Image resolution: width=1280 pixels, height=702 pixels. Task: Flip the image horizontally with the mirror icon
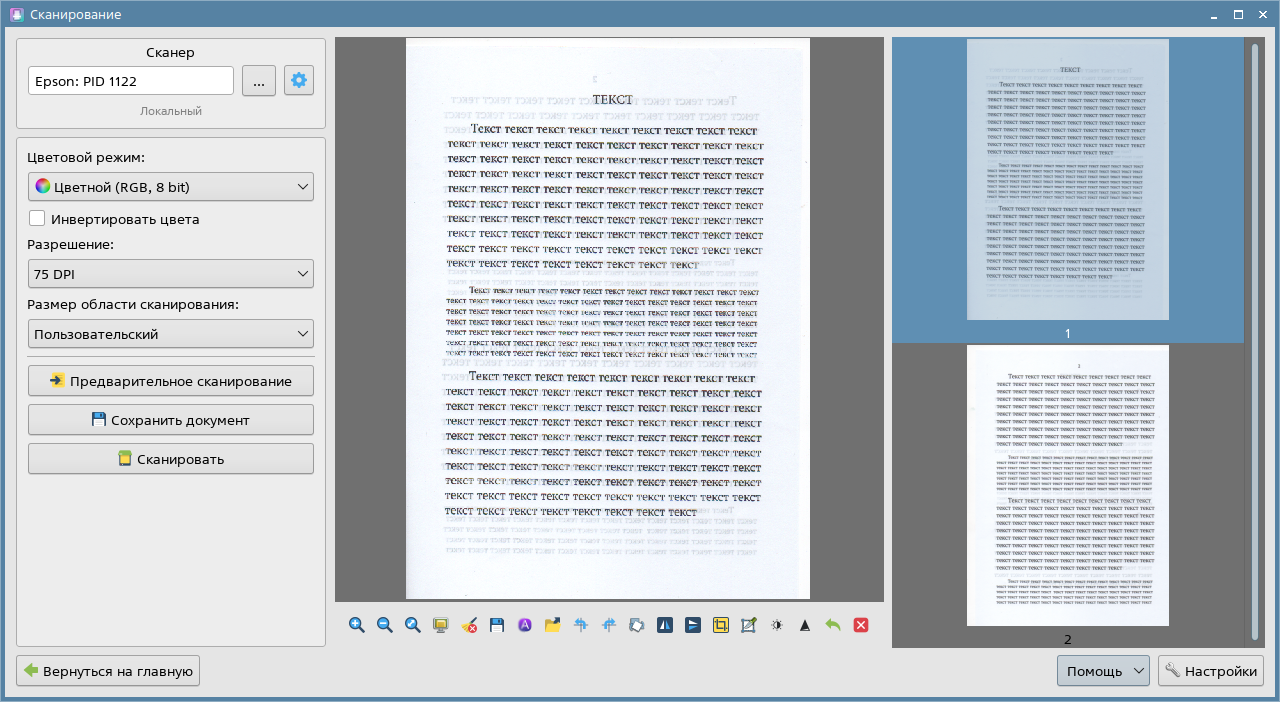tap(665, 625)
